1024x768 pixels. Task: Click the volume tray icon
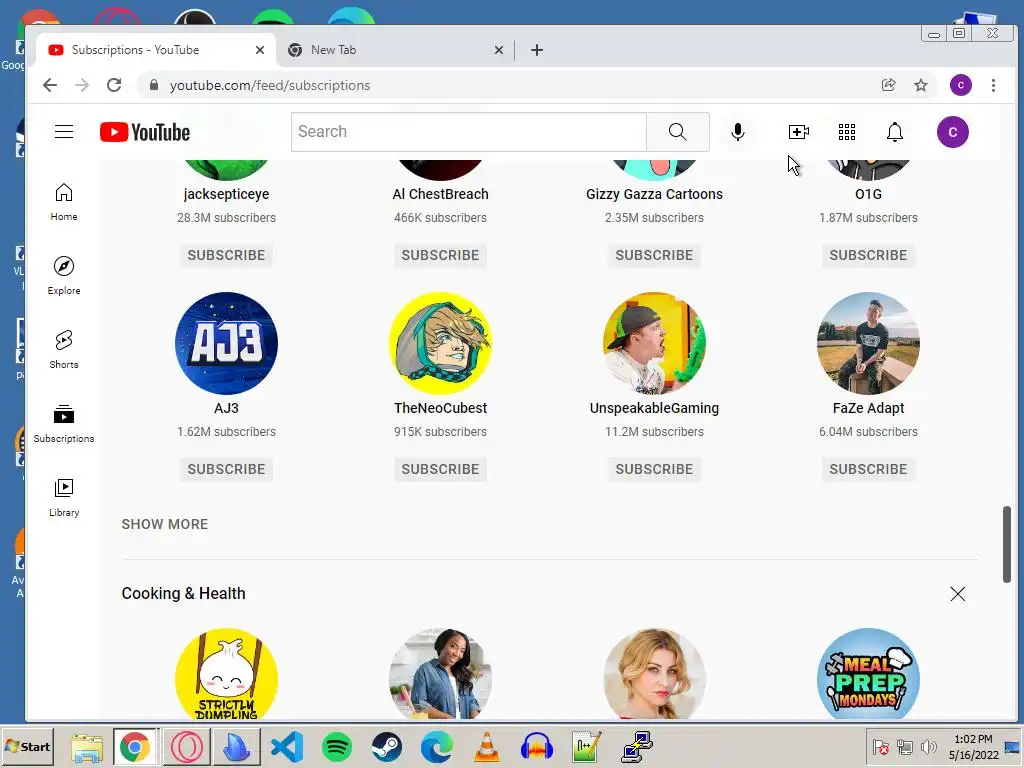[928, 746]
